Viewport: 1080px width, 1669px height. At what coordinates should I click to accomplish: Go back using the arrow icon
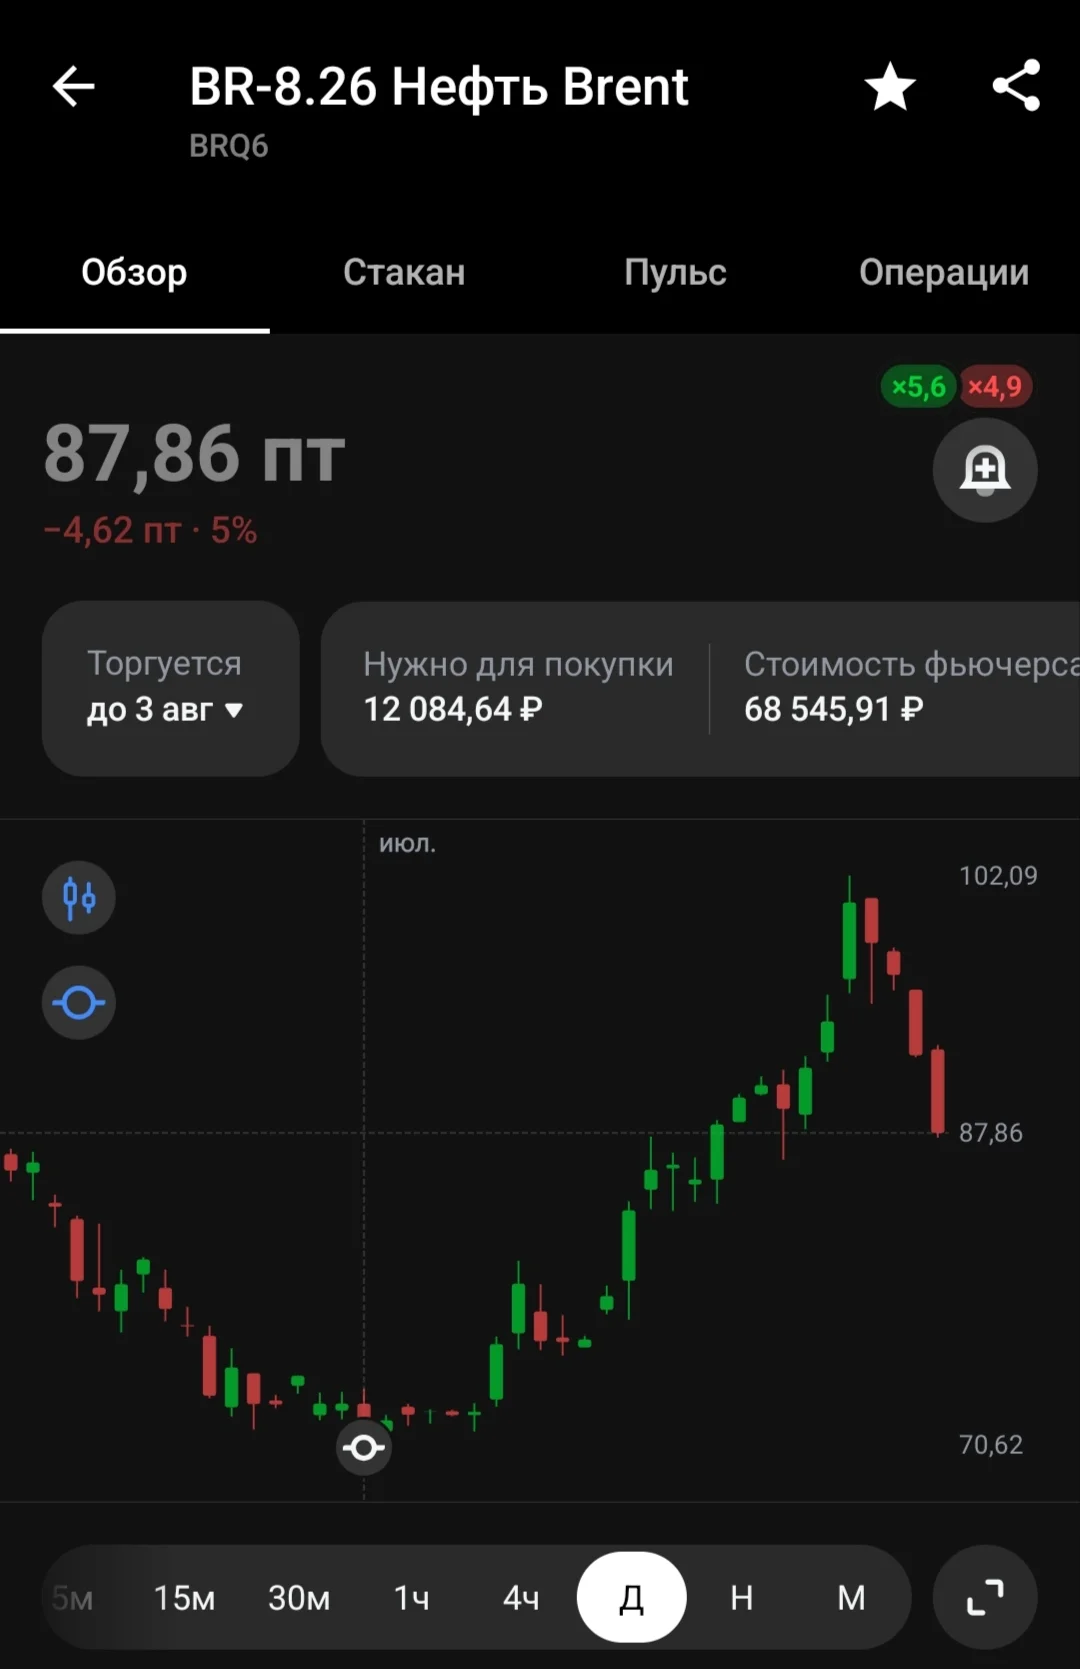point(73,87)
